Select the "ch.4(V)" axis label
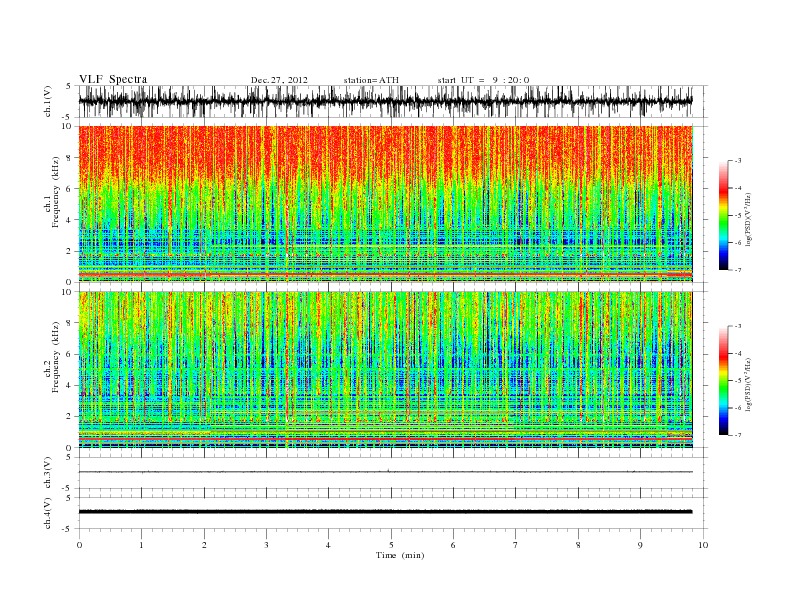Image resolution: width=792 pixels, height=612 pixels. pyautogui.click(x=48, y=513)
